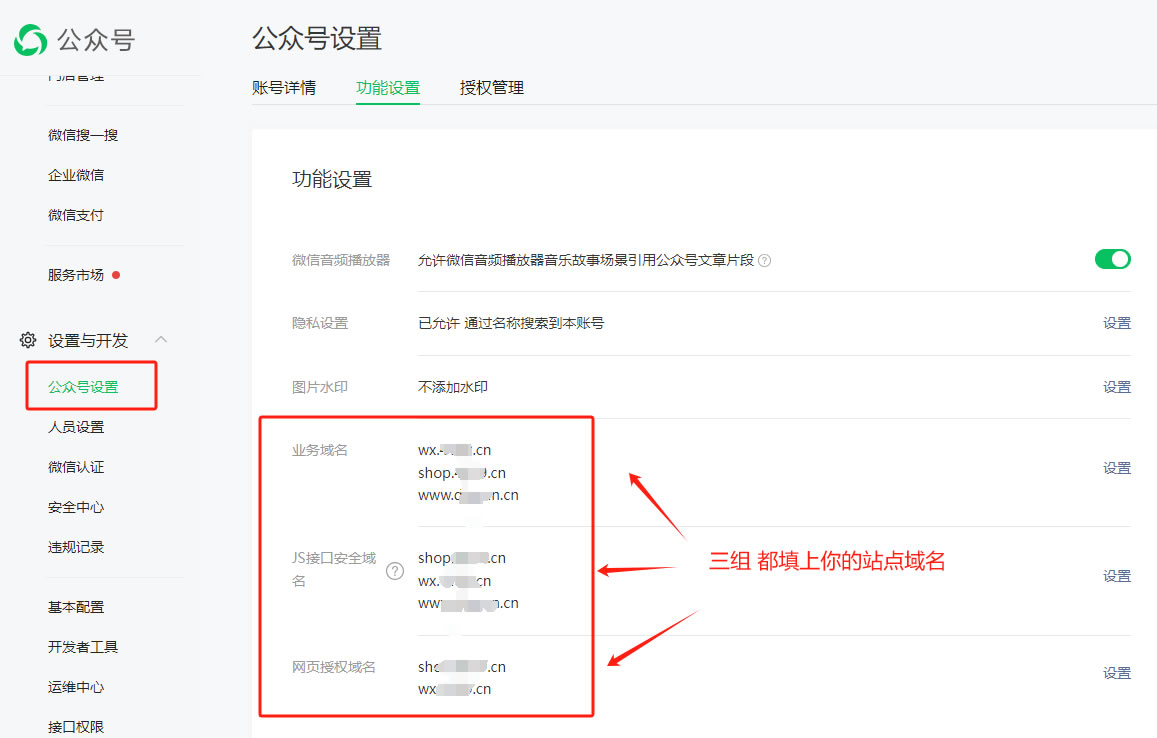Click the 业务域名 label
This screenshot has width=1157, height=738.
(x=320, y=450)
